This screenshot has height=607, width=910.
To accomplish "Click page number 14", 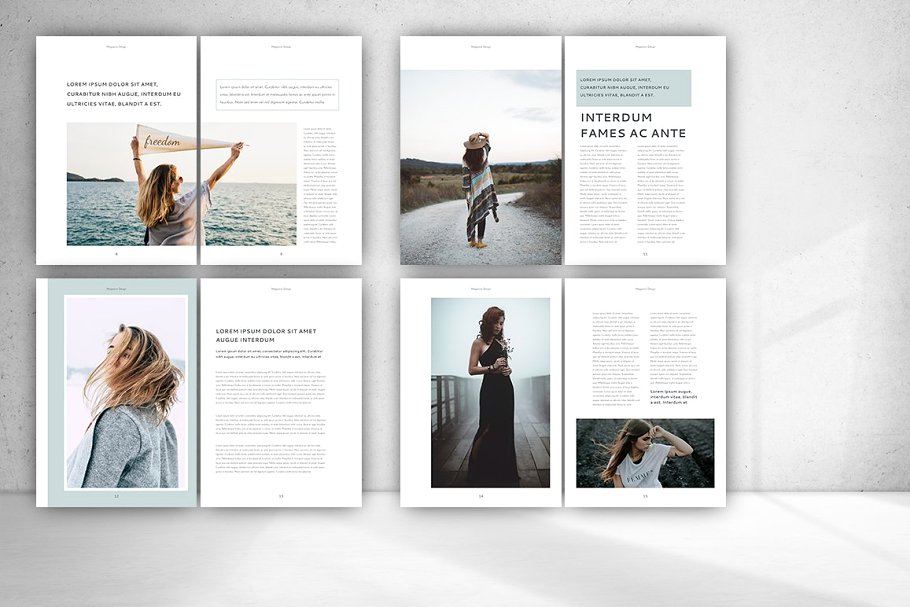I will coord(481,496).
